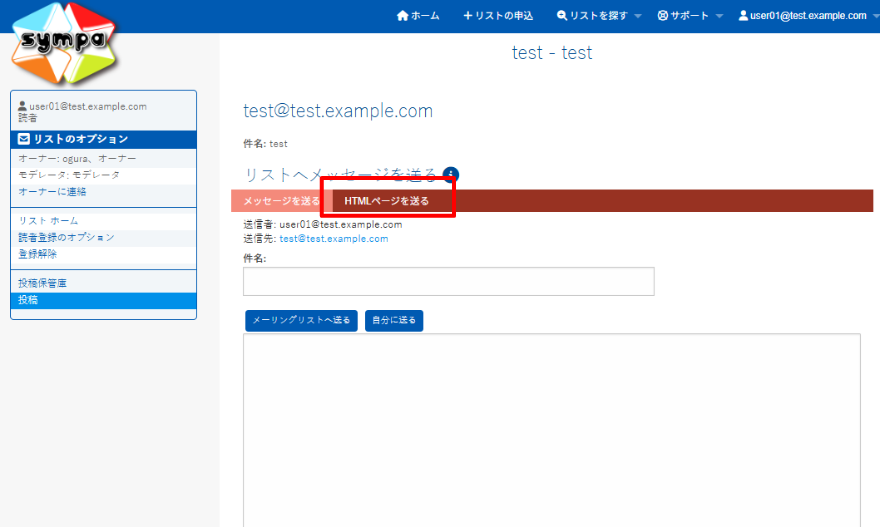
Task: Open 投稿保管庫 archive link
Action: pos(43,284)
